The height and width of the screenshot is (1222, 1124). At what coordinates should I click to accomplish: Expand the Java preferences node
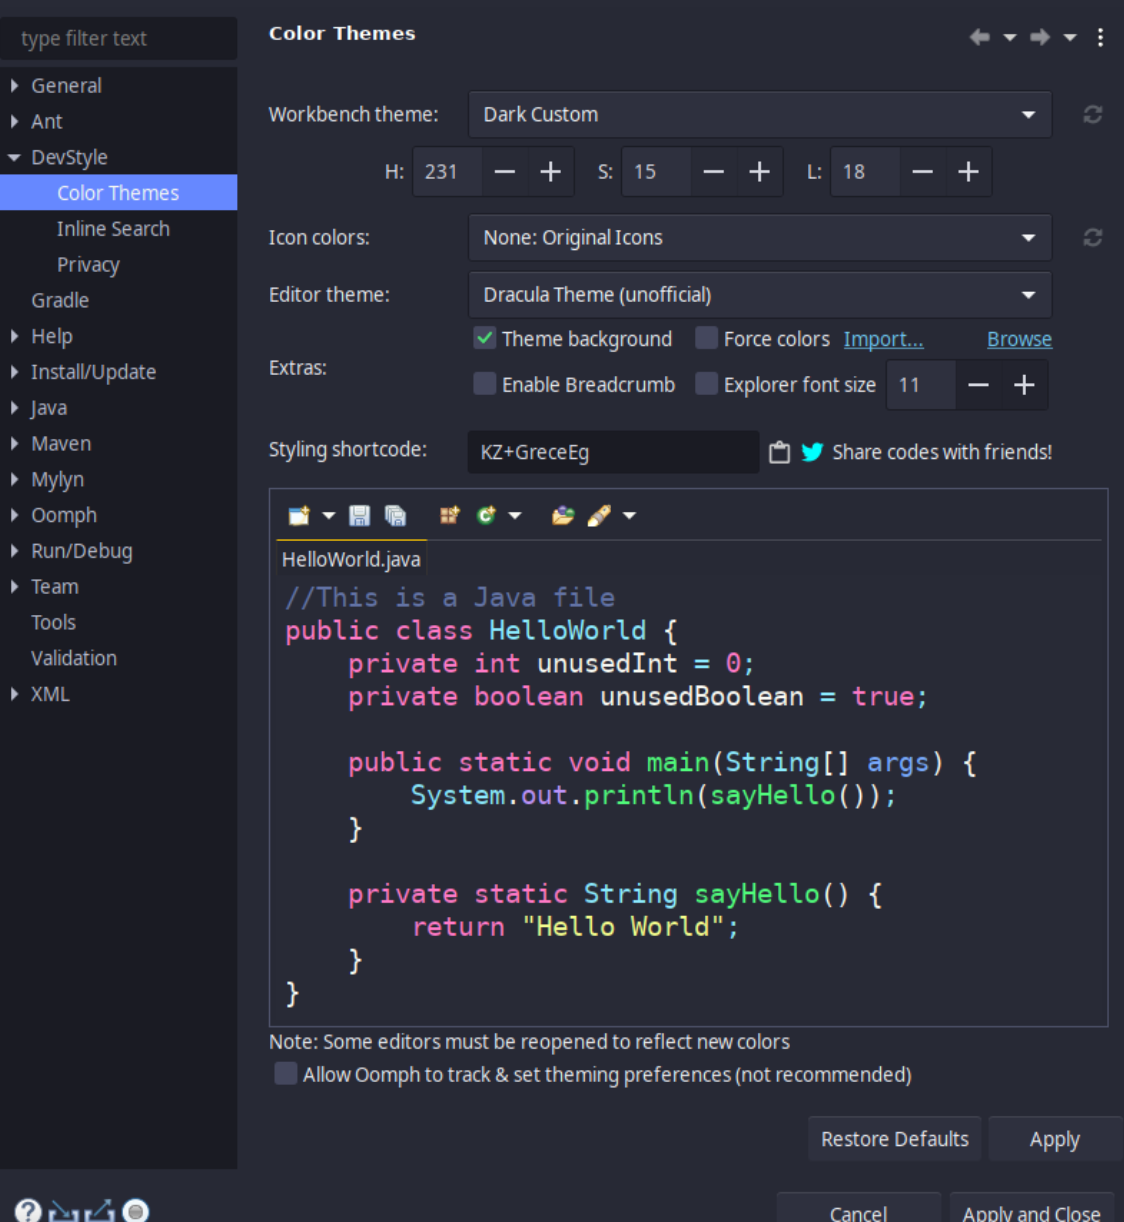14,408
